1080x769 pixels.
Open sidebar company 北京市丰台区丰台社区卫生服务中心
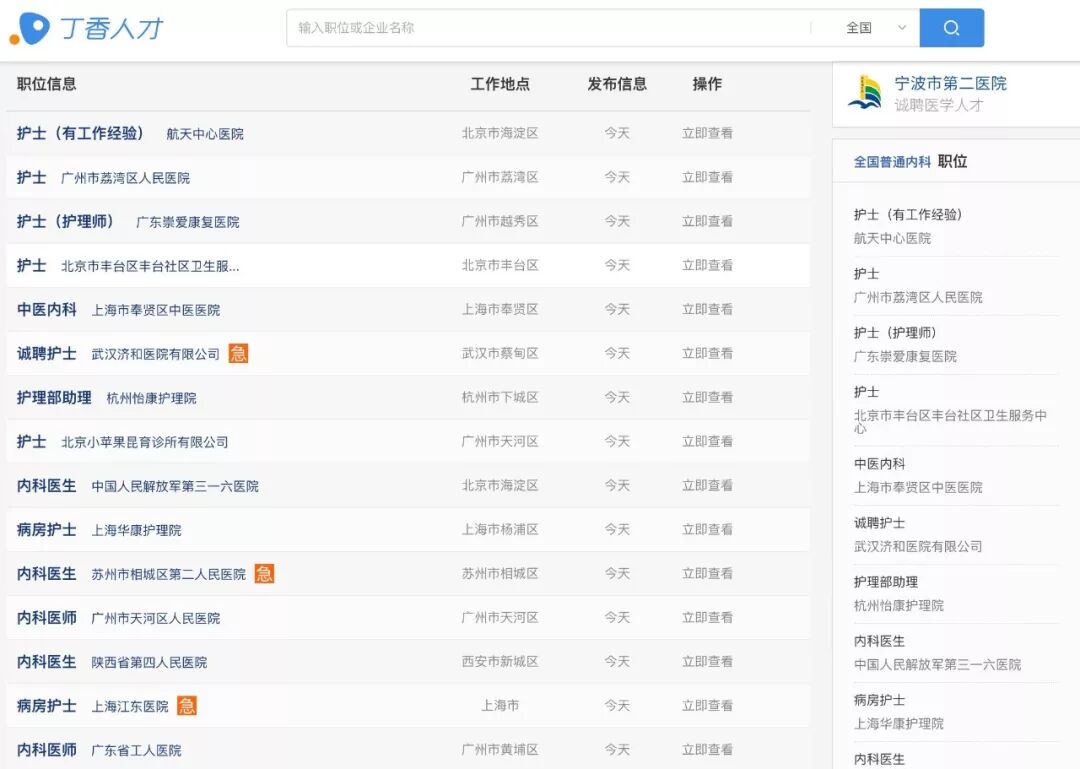pos(951,421)
